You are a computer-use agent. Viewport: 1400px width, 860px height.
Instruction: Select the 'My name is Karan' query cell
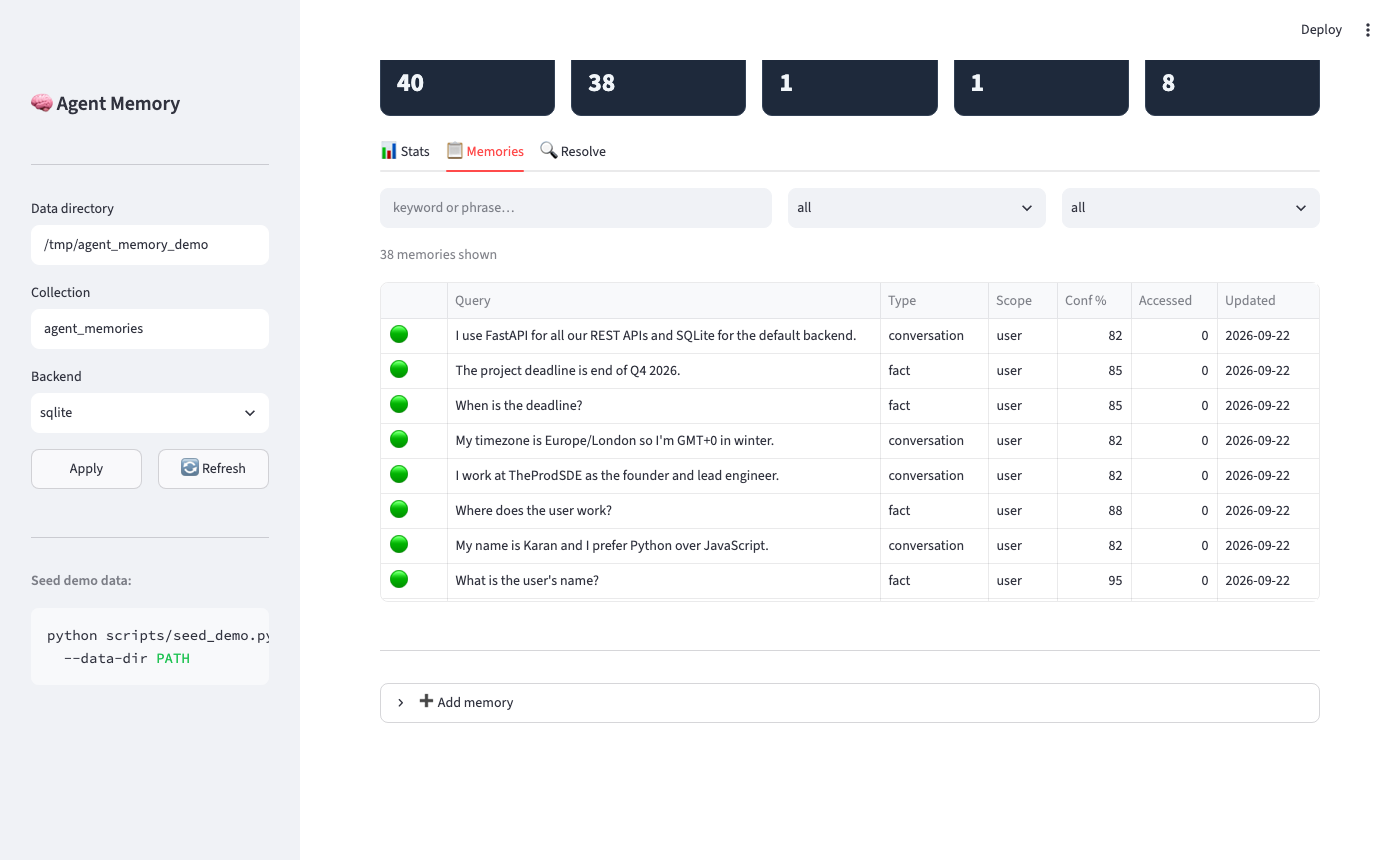pos(663,545)
